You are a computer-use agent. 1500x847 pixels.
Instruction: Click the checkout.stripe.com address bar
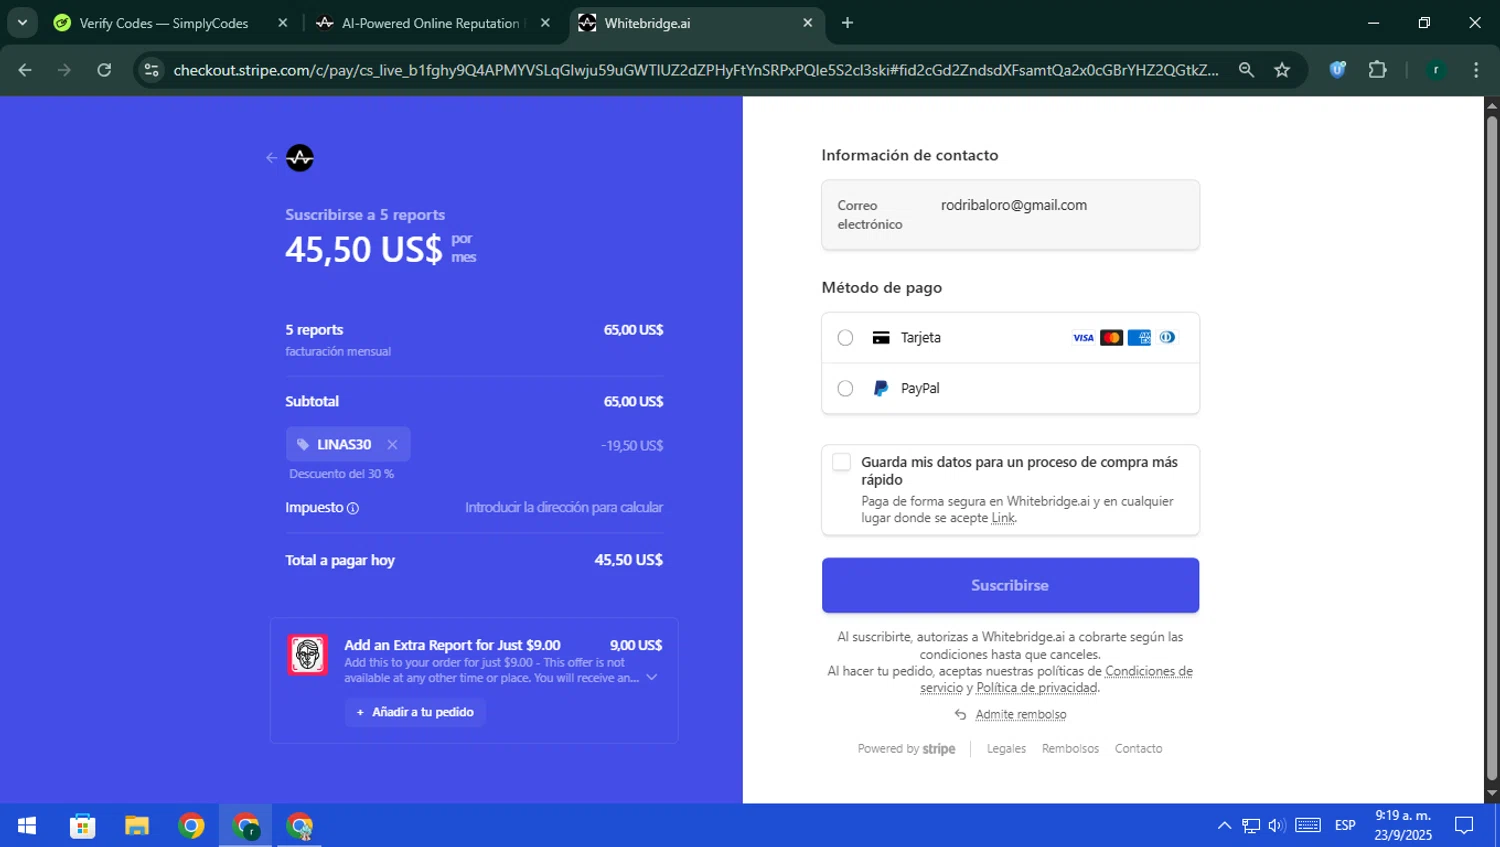[695, 70]
